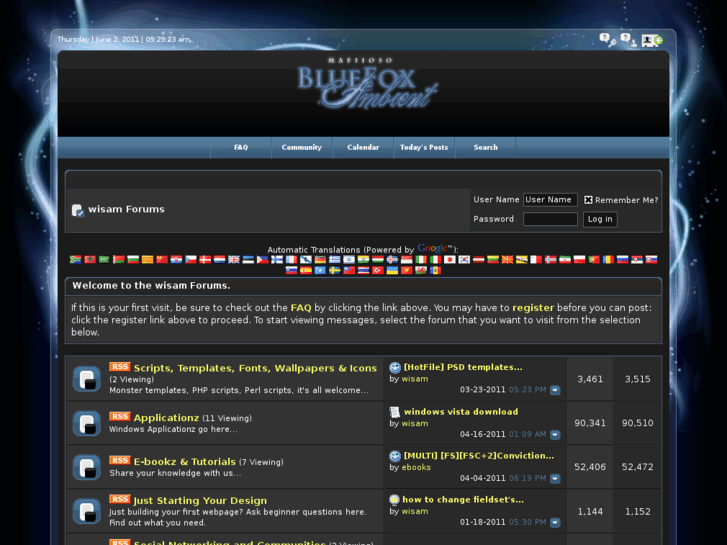Click the register new user icon

[652, 40]
